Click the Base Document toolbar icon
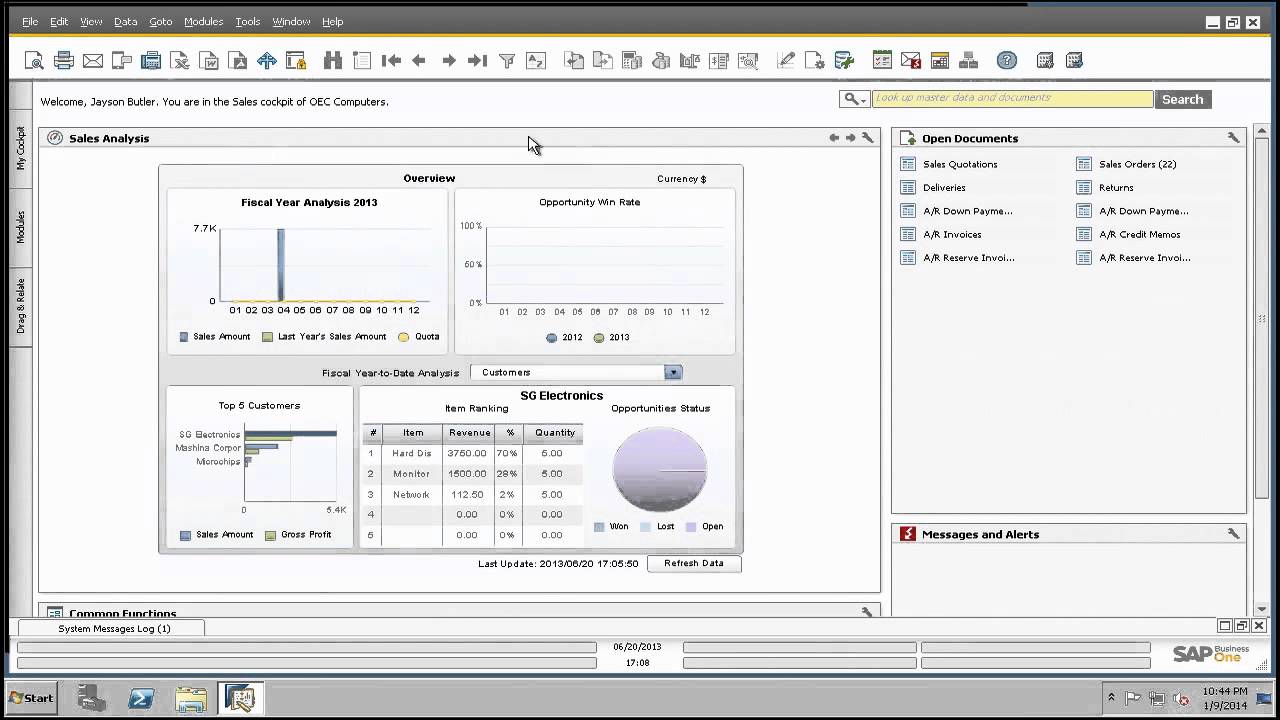Image resolution: width=1280 pixels, height=720 pixels. (574, 61)
